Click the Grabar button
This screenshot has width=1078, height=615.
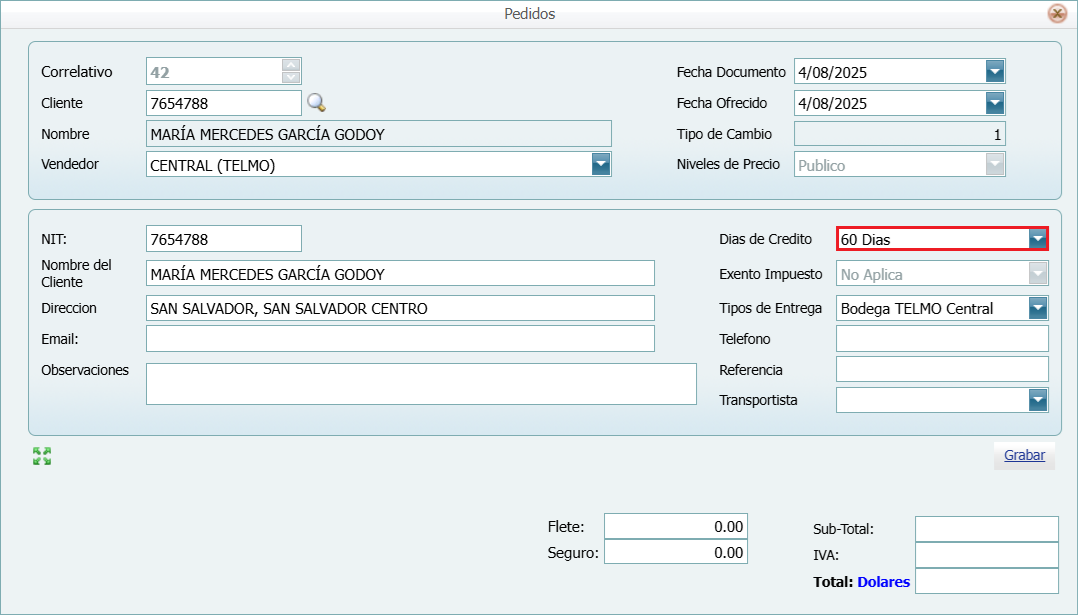[x=1024, y=455]
